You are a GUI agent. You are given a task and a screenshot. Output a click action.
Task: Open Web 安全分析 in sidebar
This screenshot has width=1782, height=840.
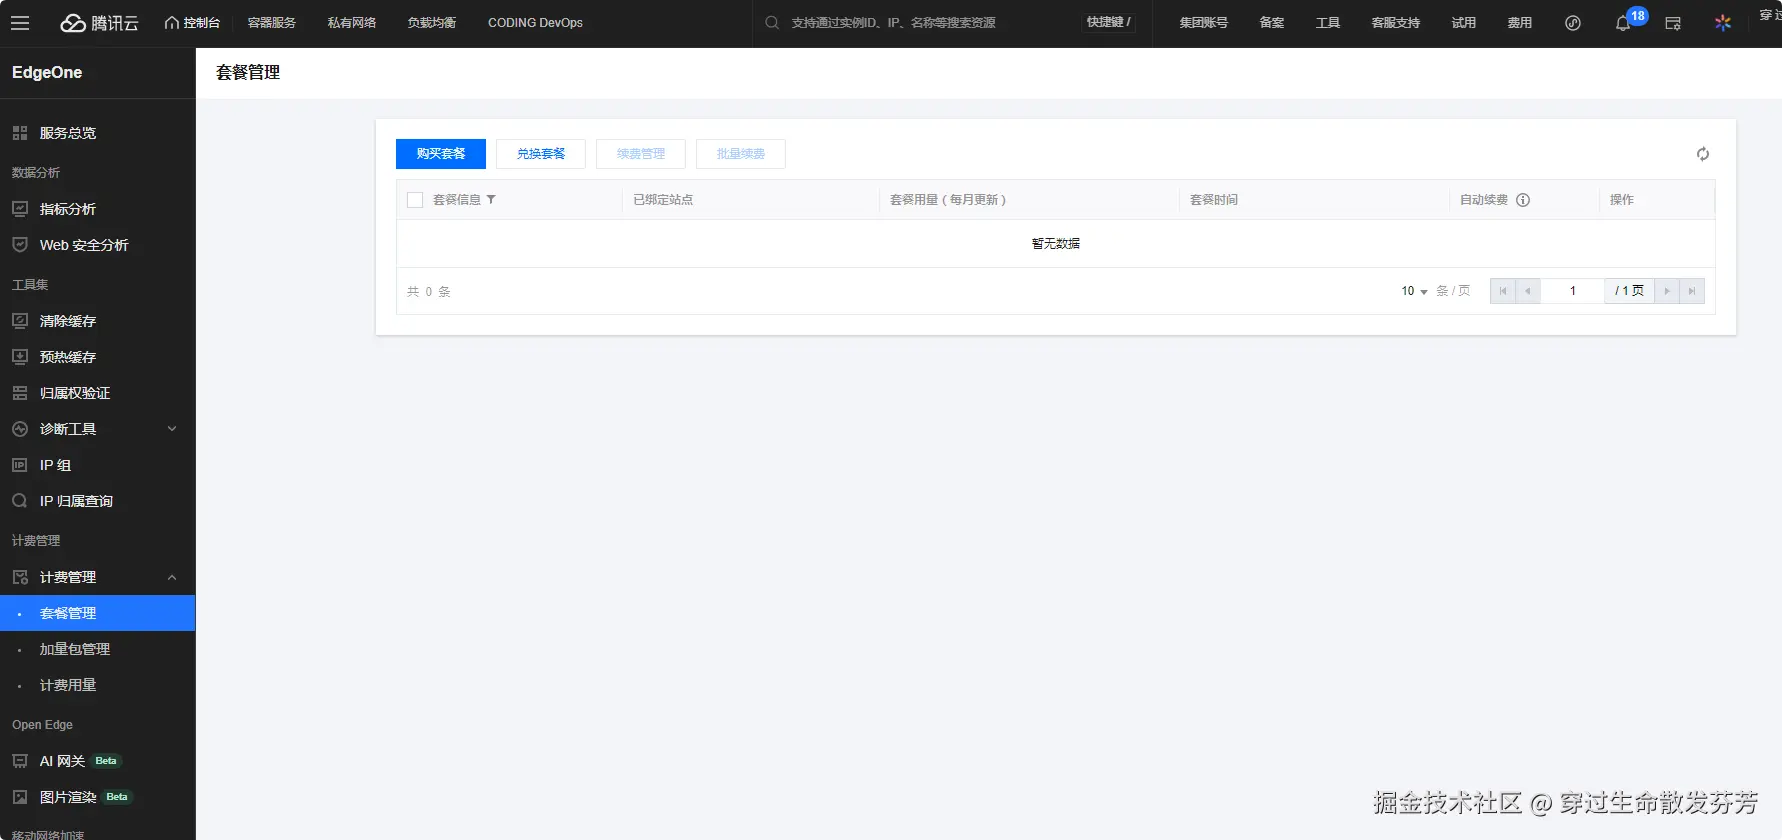coord(97,245)
